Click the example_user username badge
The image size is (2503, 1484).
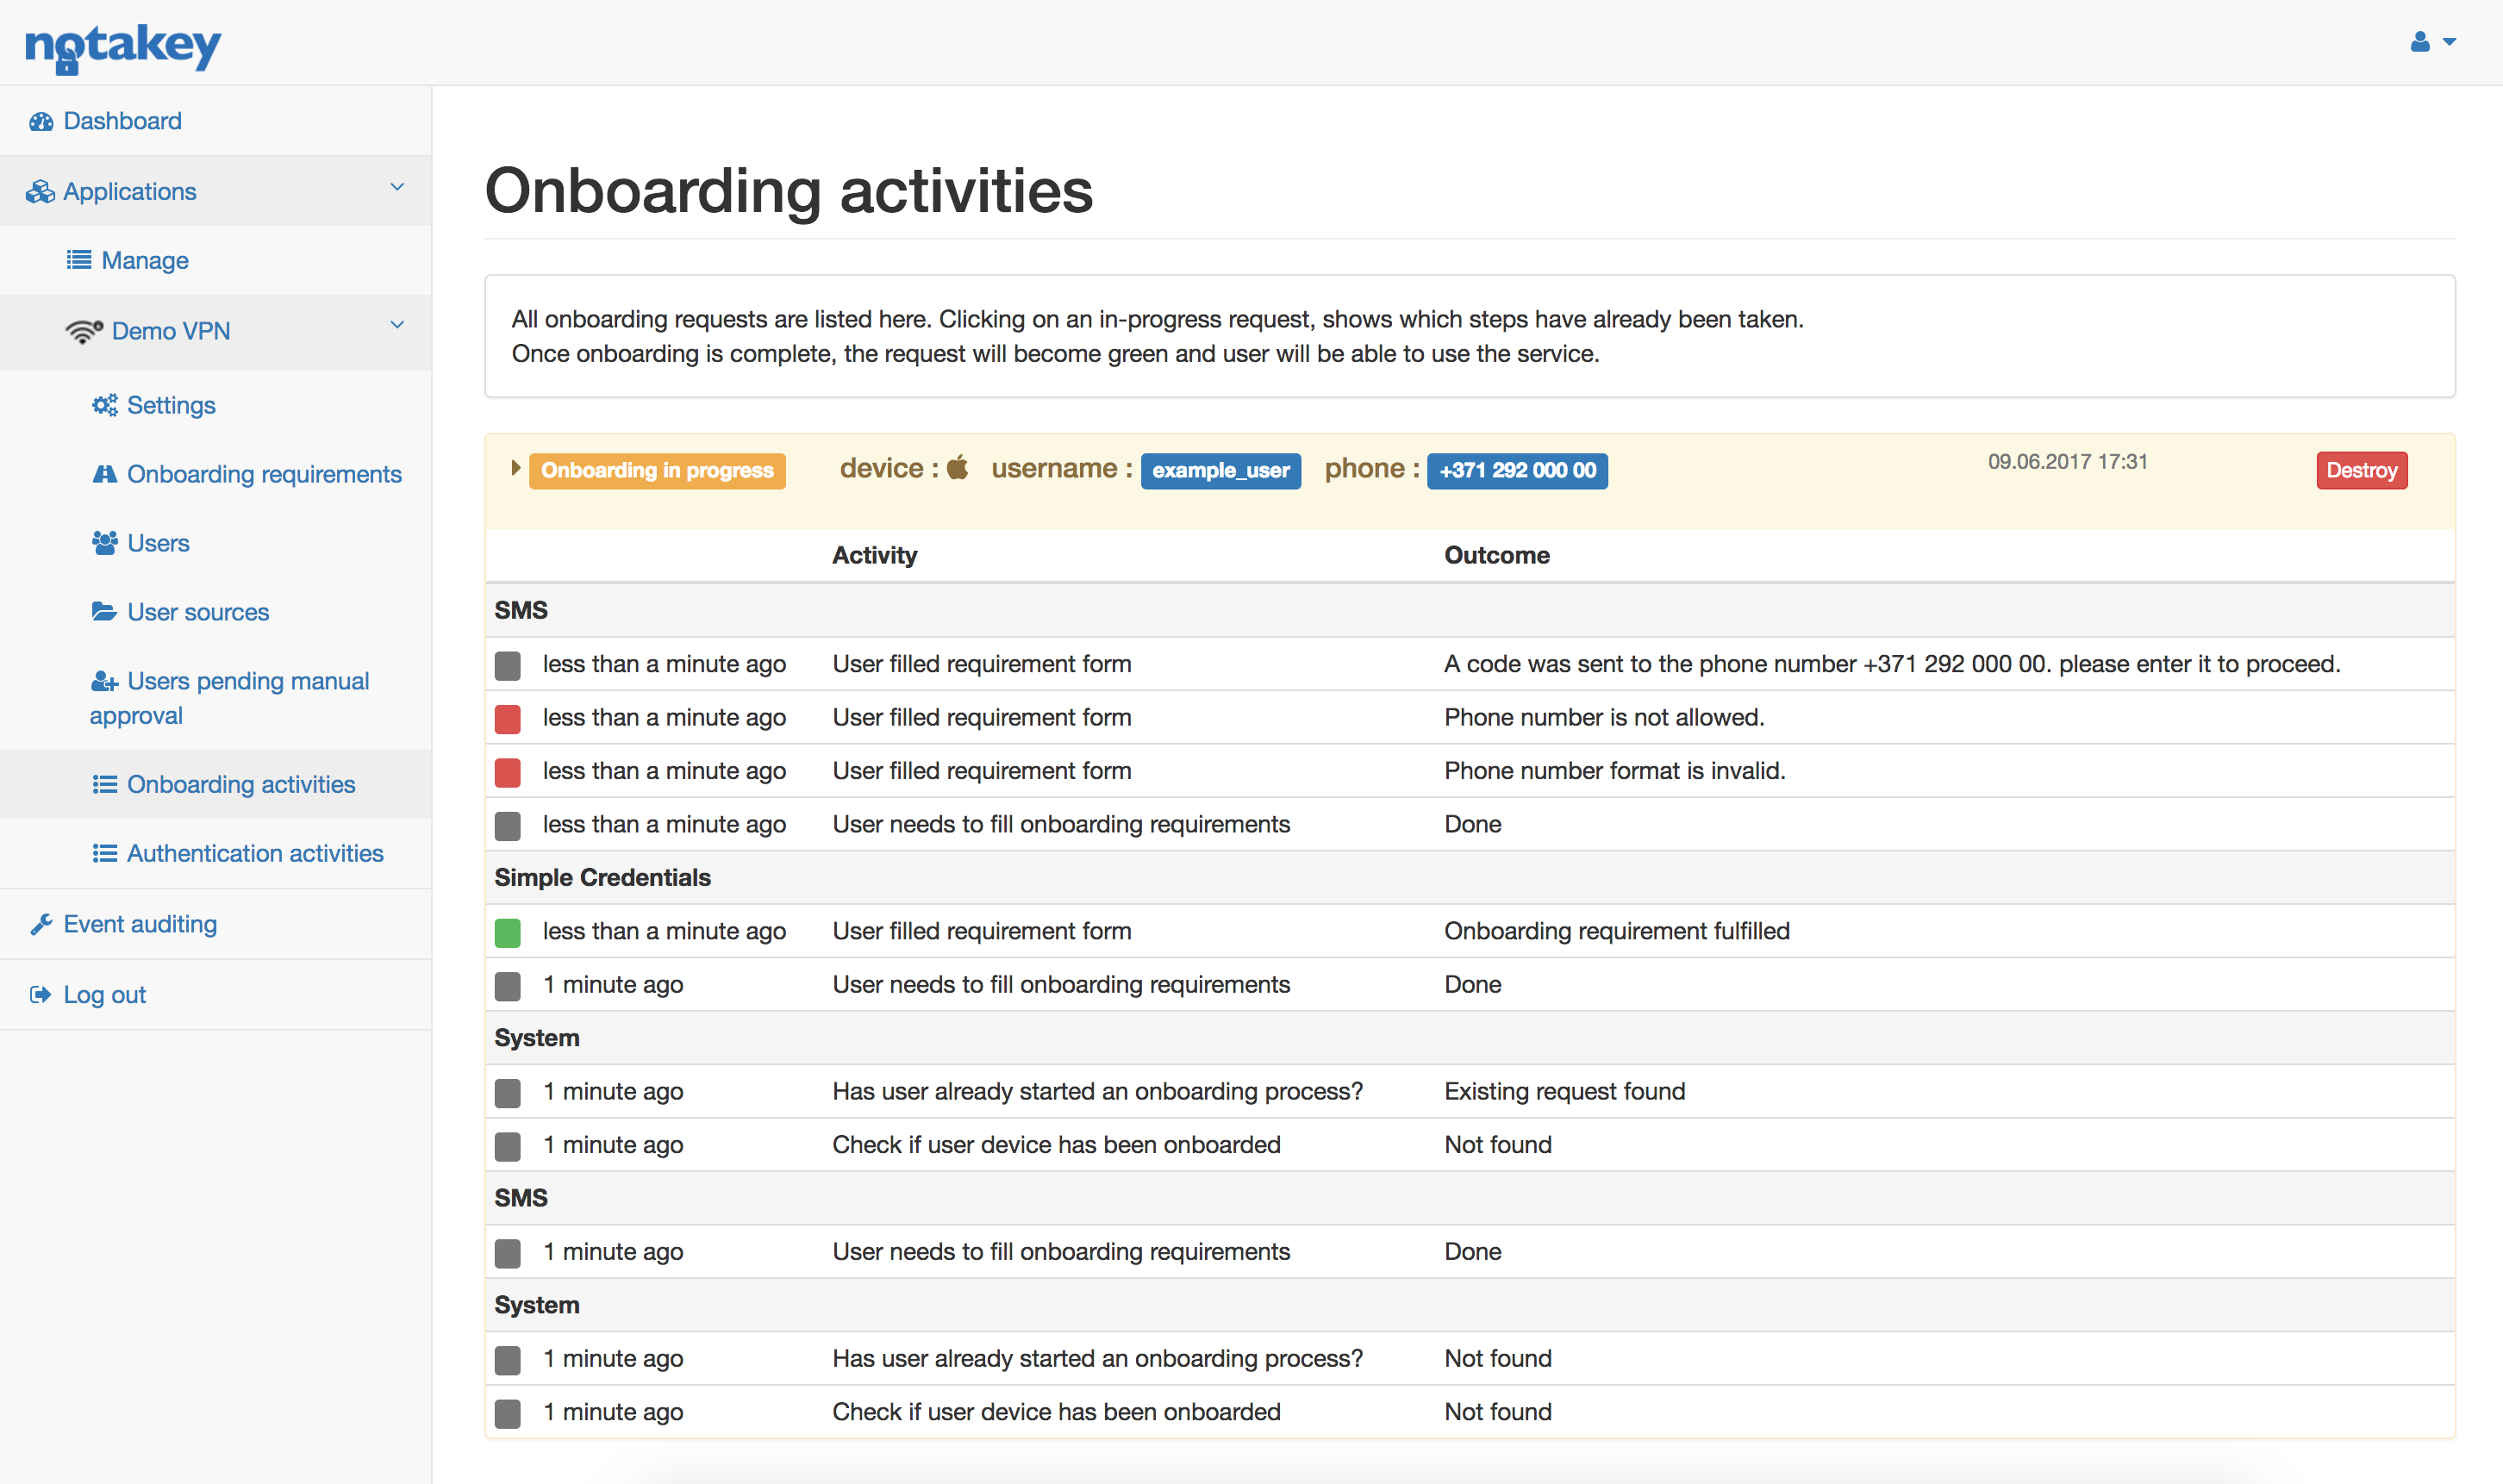click(x=1220, y=470)
